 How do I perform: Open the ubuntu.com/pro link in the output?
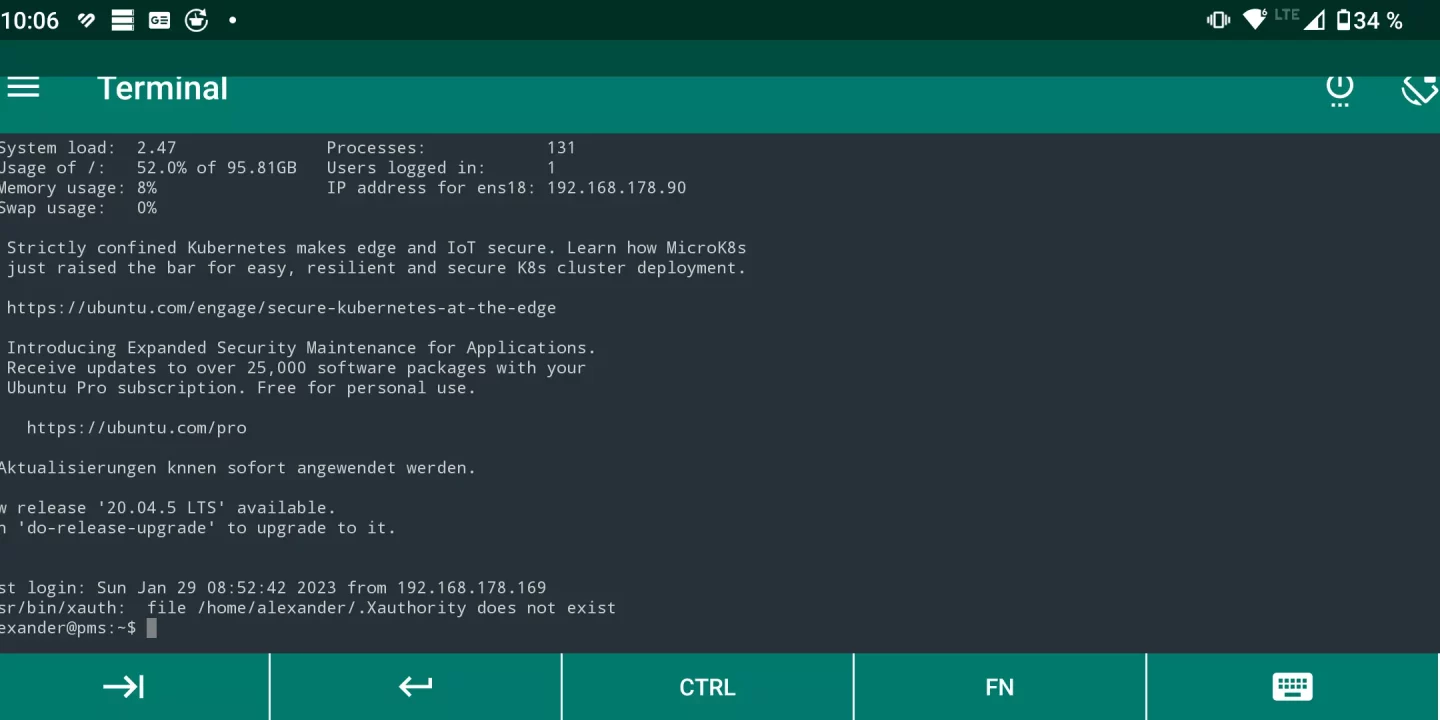click(137, 427)
